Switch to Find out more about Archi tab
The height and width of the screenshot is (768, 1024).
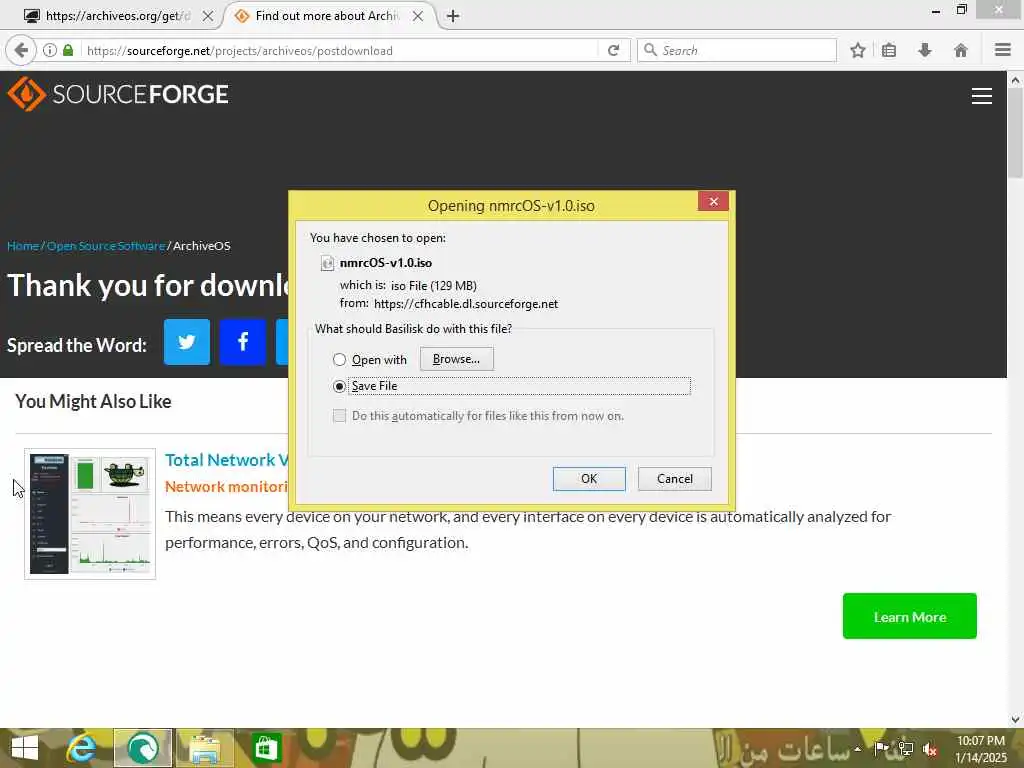(327, 16)
